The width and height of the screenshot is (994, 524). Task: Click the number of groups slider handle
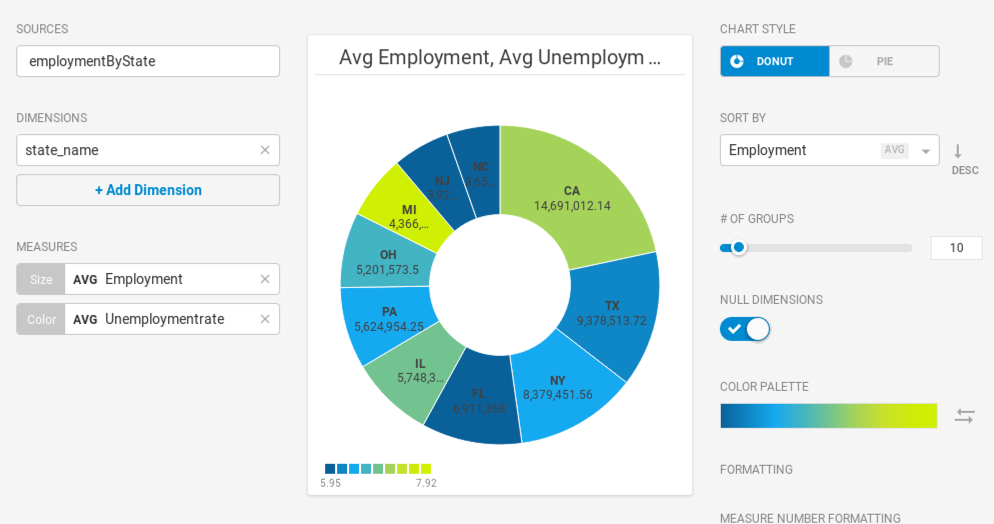[x=739, y=248]
